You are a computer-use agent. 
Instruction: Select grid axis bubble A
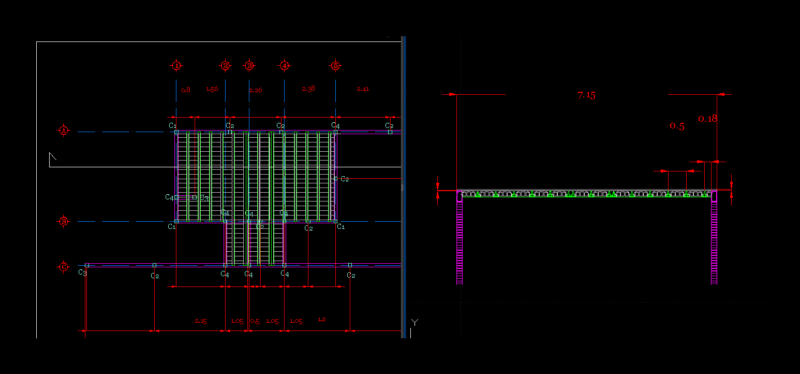(63, 131)
